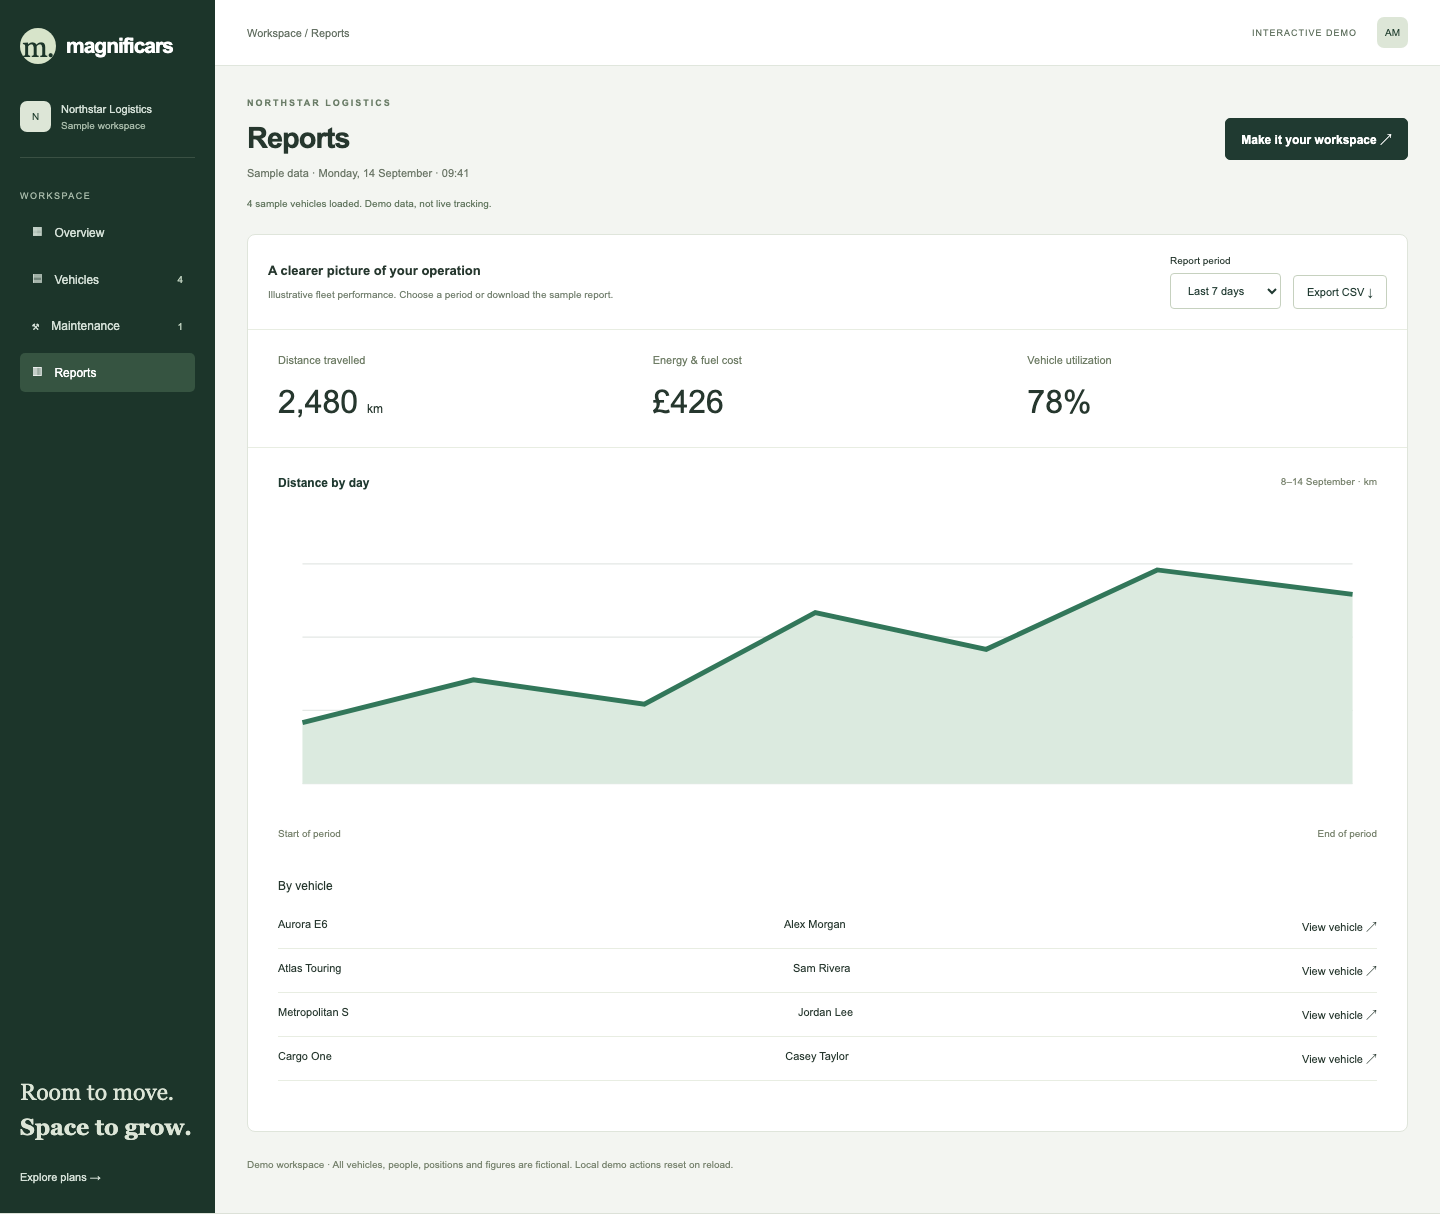Click the Cargo One vehicle name
The height and width of the screenshot is (1214, 1440).
pos(305,1056)
